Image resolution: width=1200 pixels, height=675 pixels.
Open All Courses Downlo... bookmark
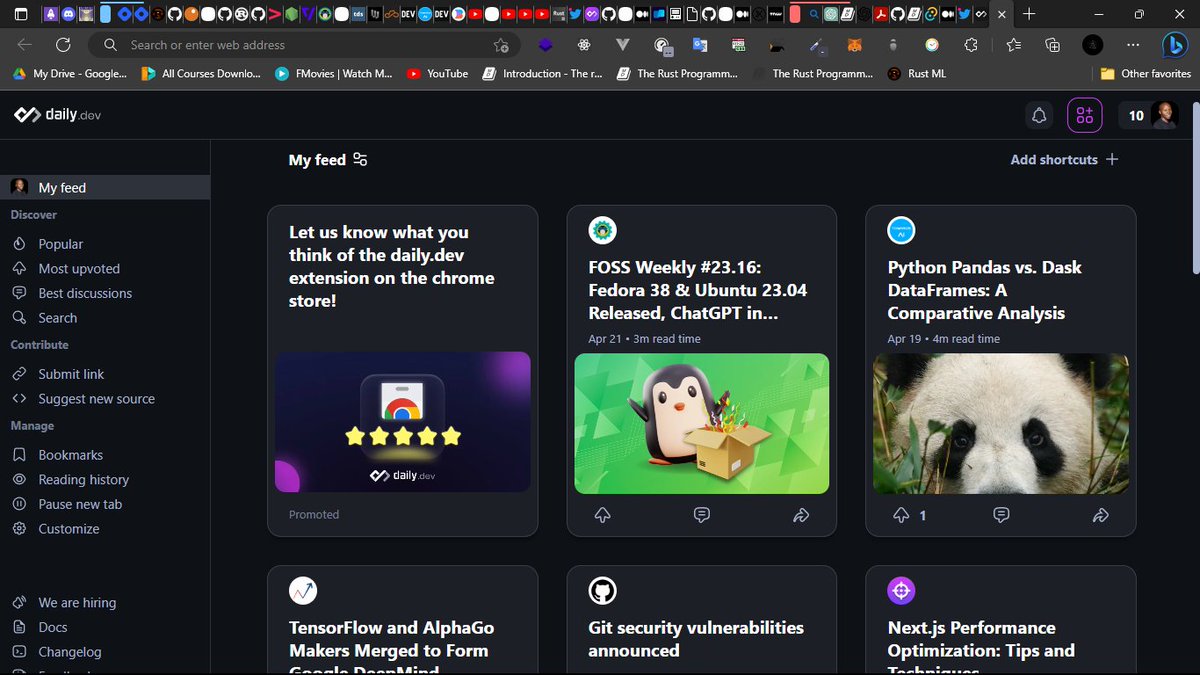click(x=201, y=73)
